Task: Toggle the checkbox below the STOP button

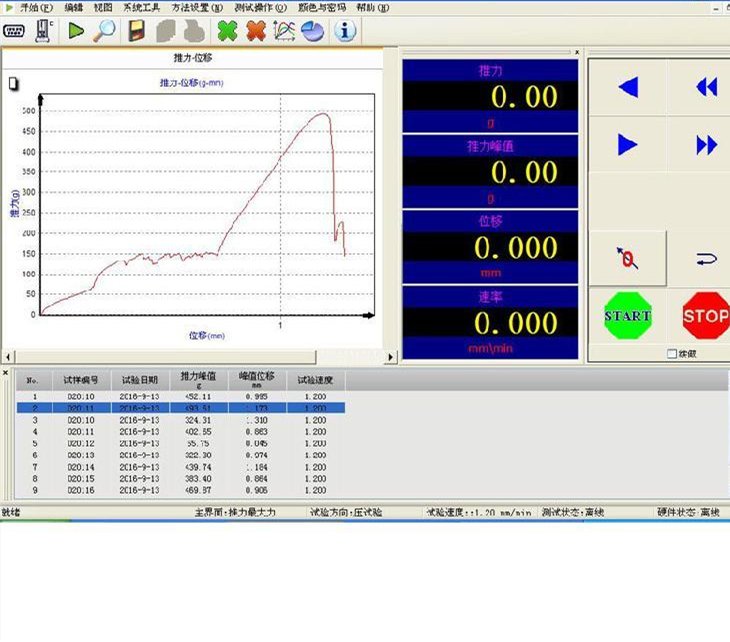Action: 671,354
